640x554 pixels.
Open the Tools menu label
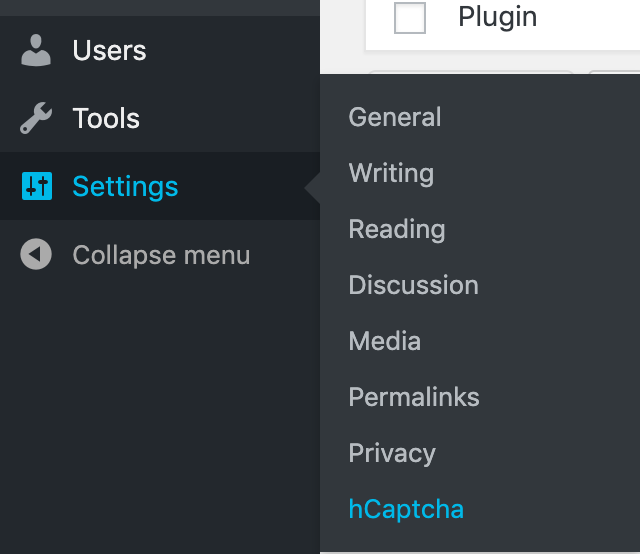point(106,119)
